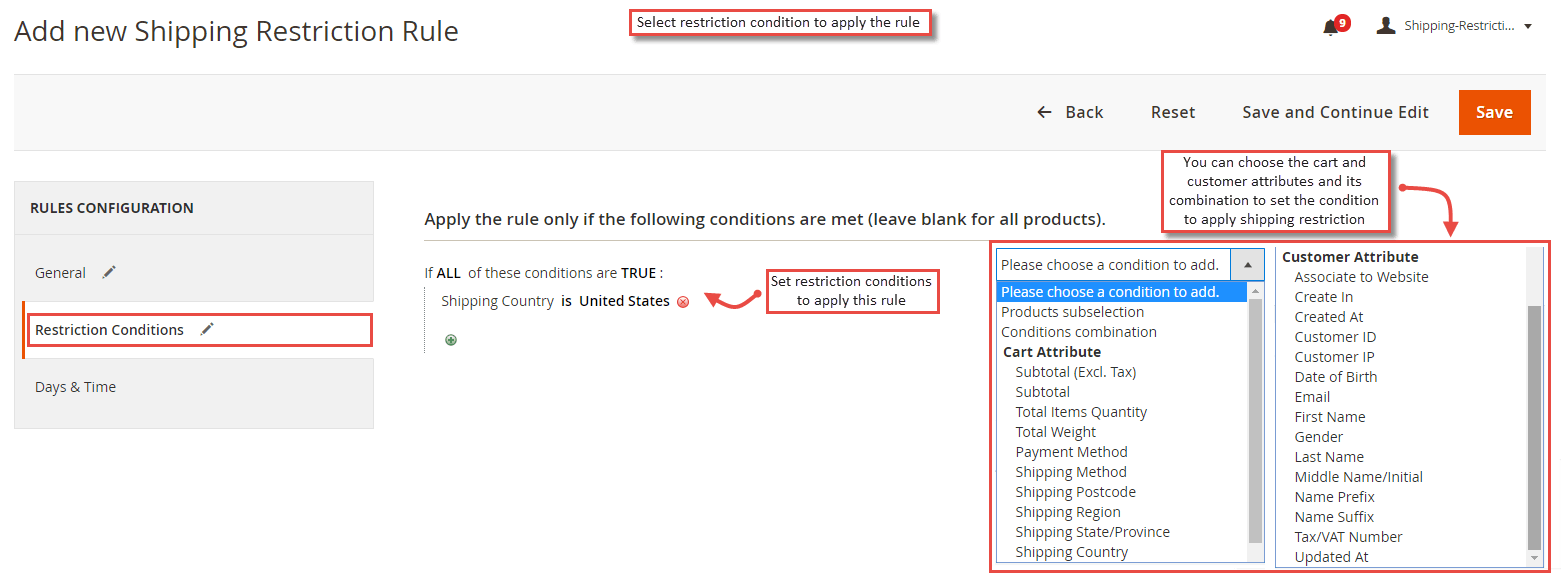Select 'Please choose a condition to add.' option
Image resolution: width=1561 pixels, height=573 pixels.
1122,292
